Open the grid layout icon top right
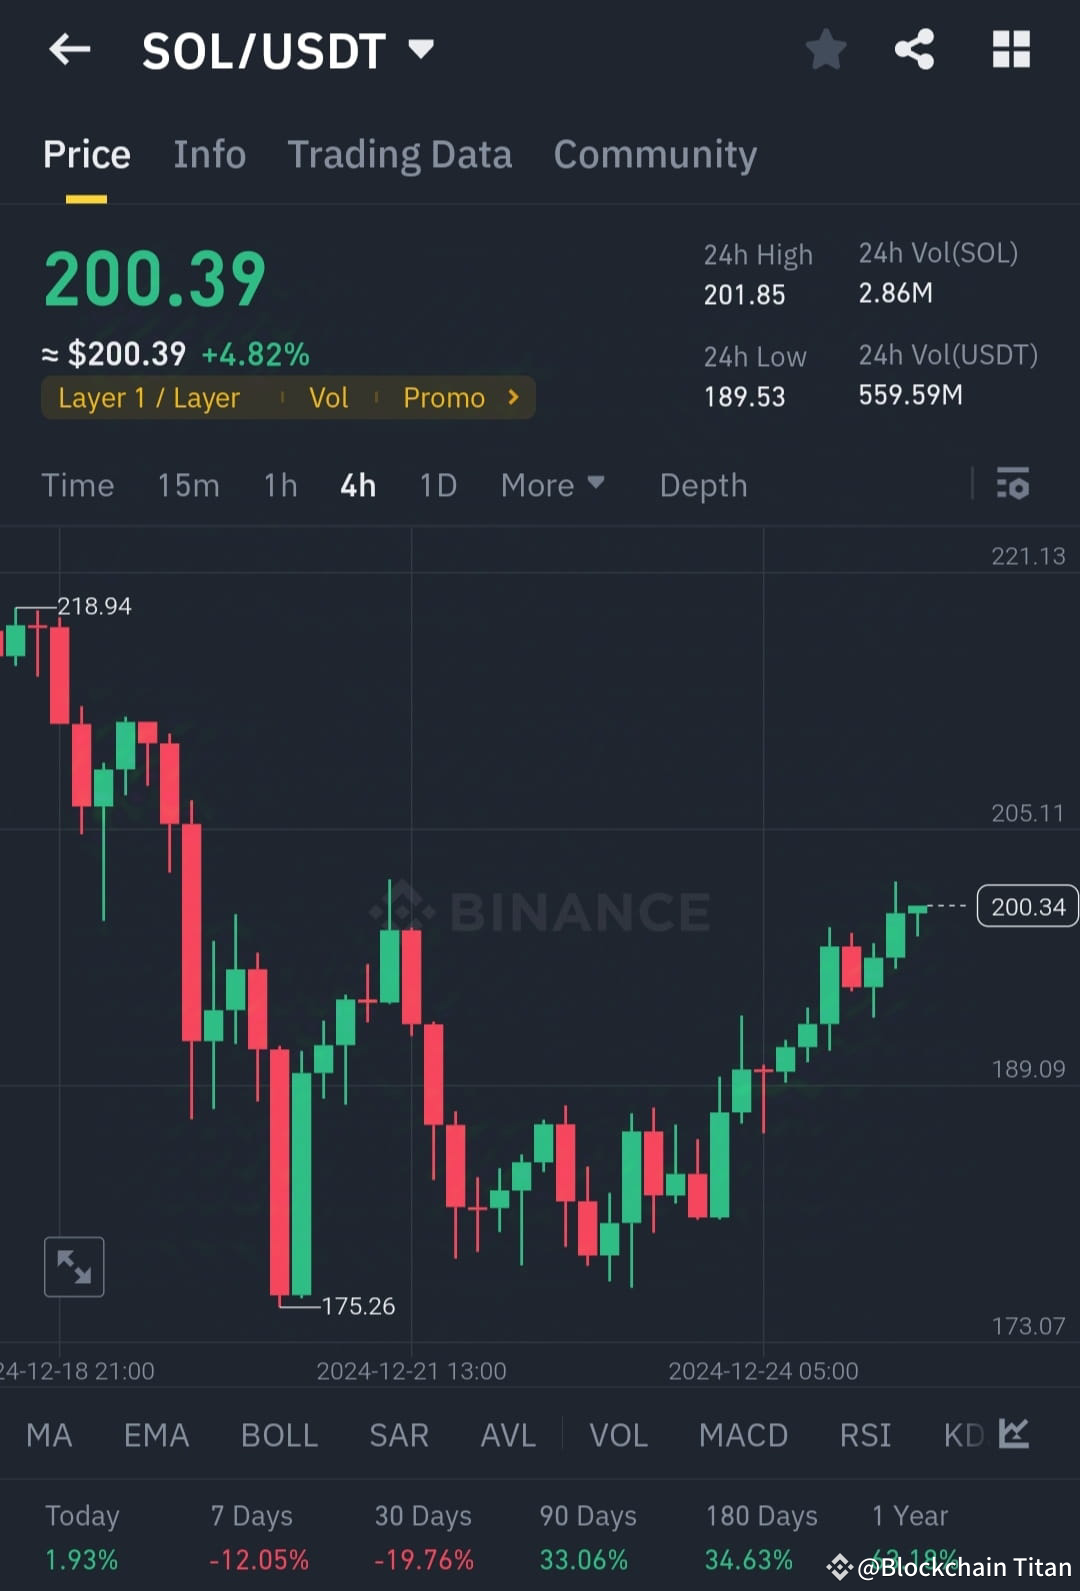This screenshot has width=1080, height=1591. 1010,49
